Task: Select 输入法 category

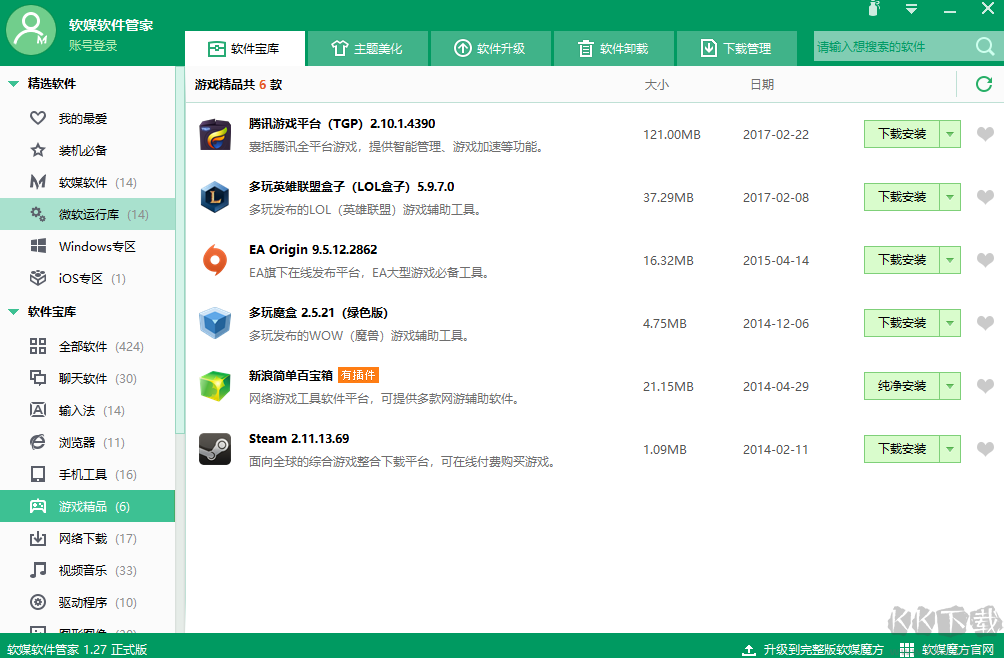Action: coord(87,410)
